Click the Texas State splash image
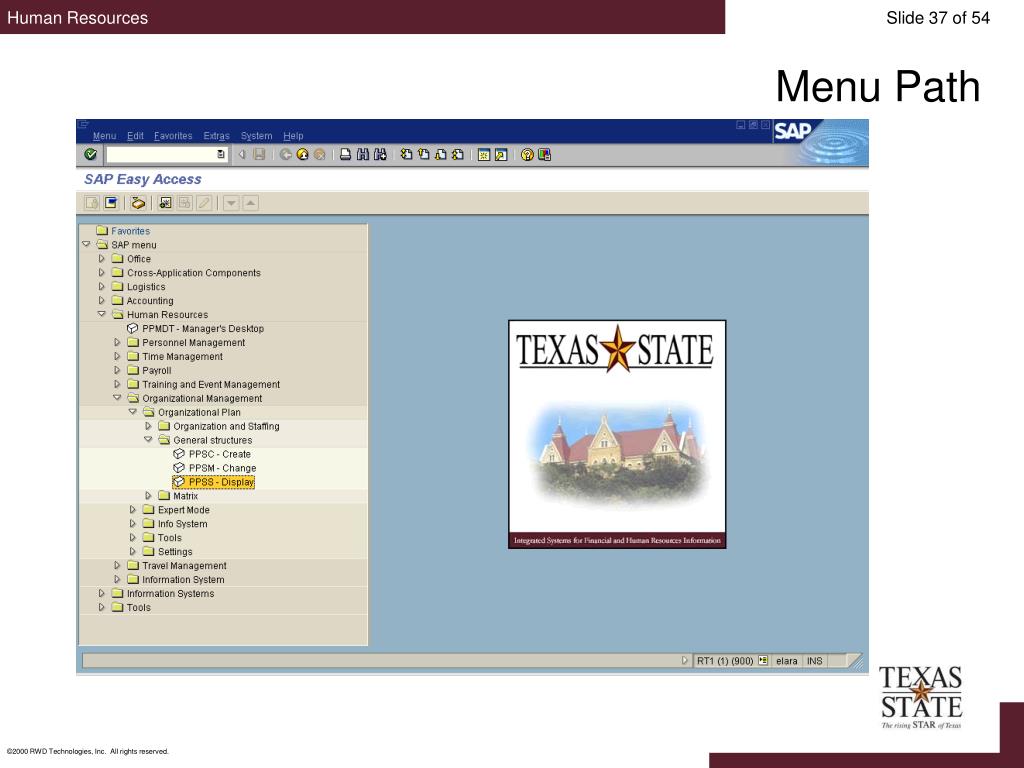Image resolution: width=1024 pixels, height=768 pixels. point(617,434)
